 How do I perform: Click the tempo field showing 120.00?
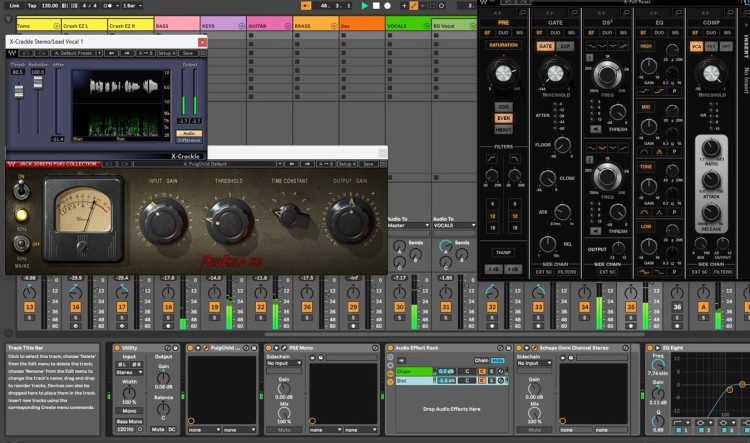point(49,6)
